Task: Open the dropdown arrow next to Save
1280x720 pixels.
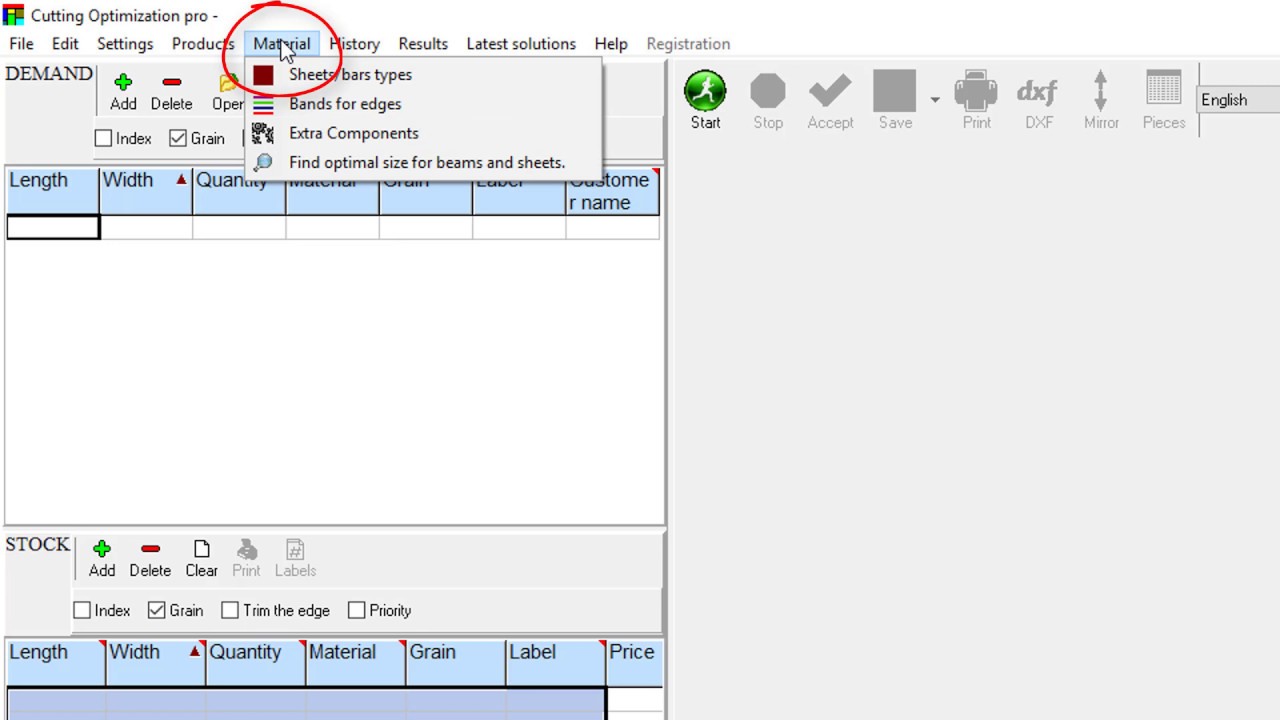Action: [935, 100]
